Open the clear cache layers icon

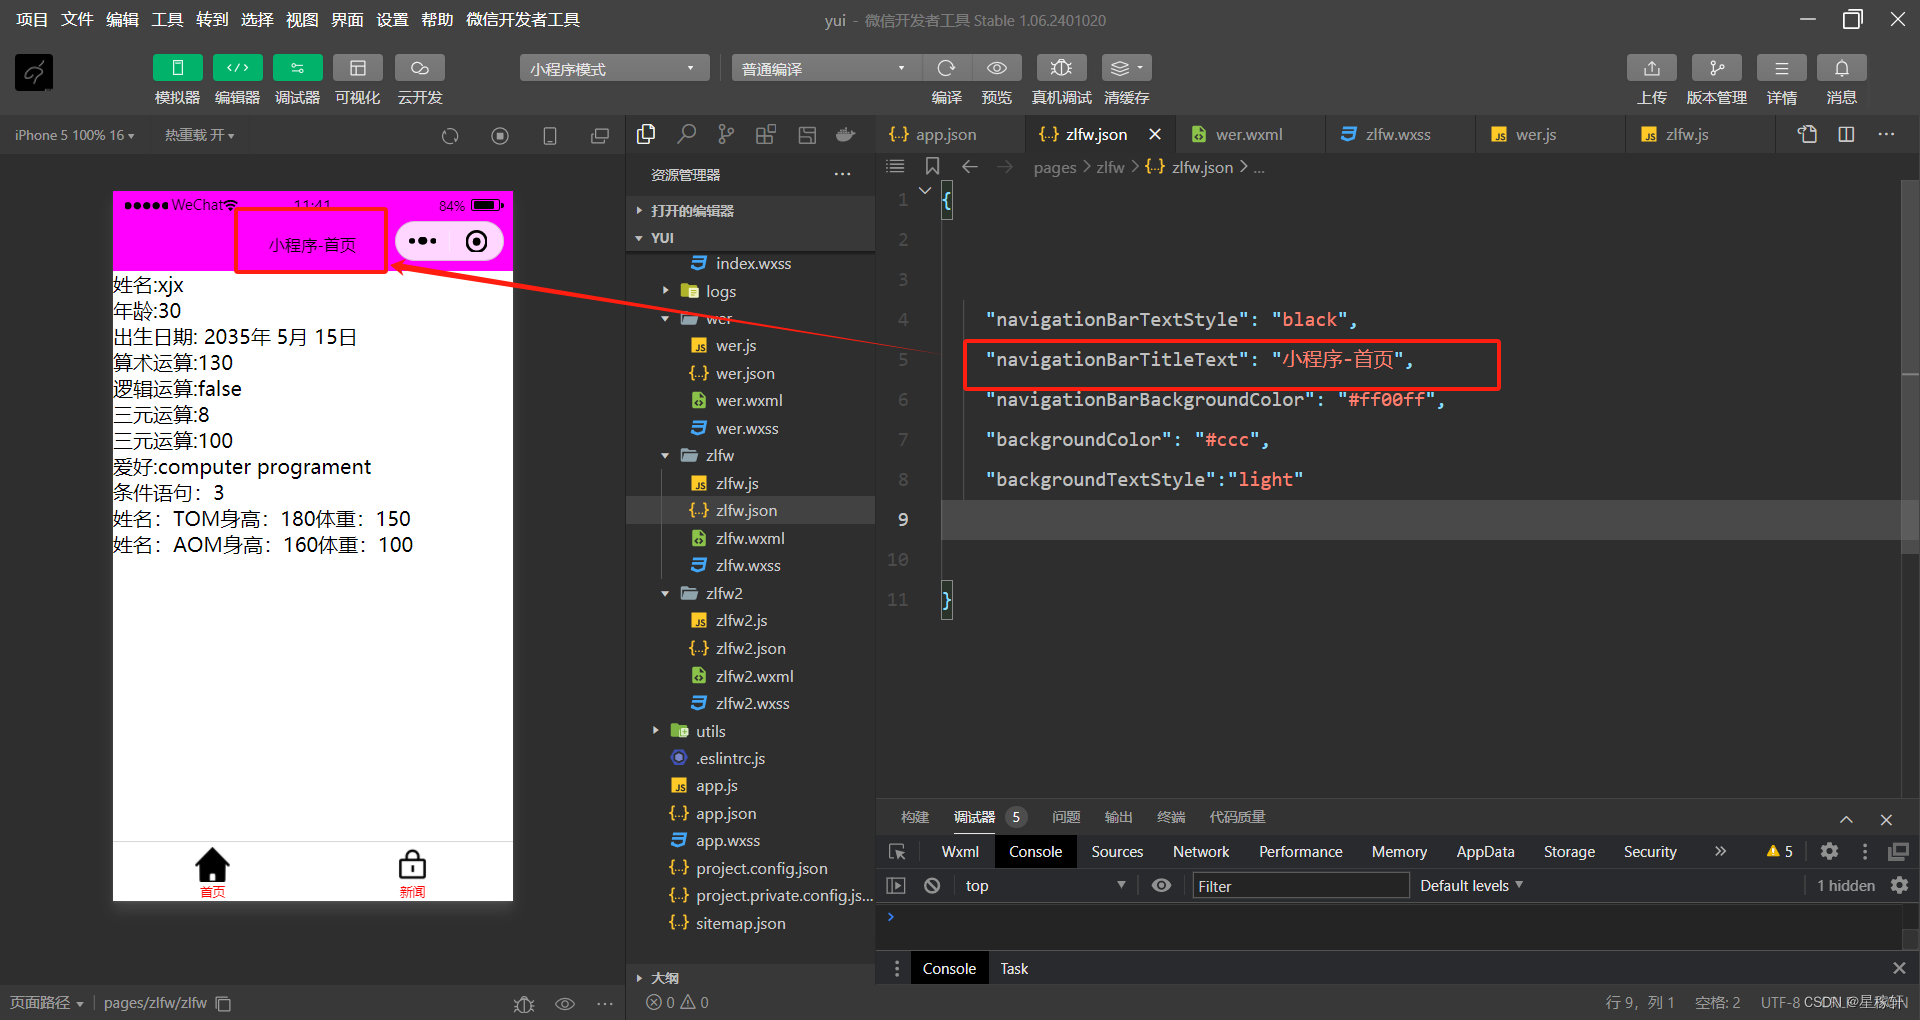tap(1126, 68)
